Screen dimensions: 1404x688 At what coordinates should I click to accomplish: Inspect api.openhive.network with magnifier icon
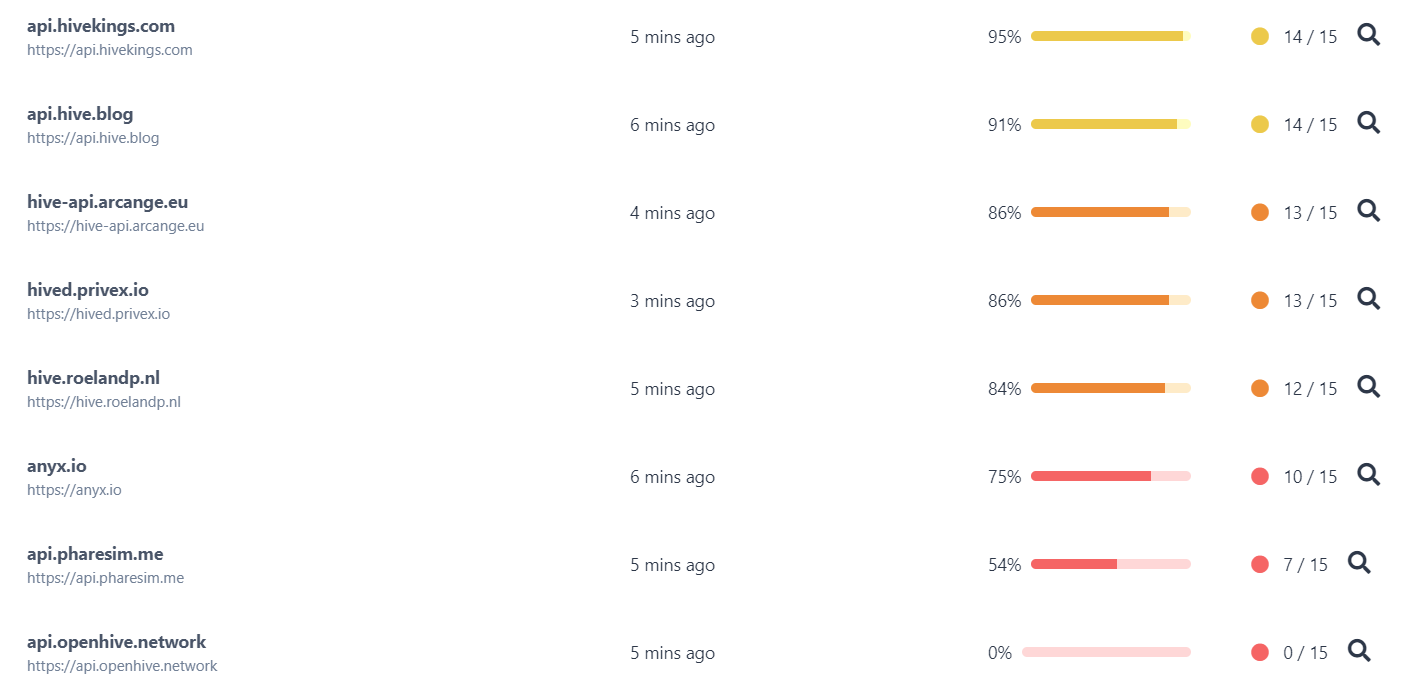(x=1359, y=651)
